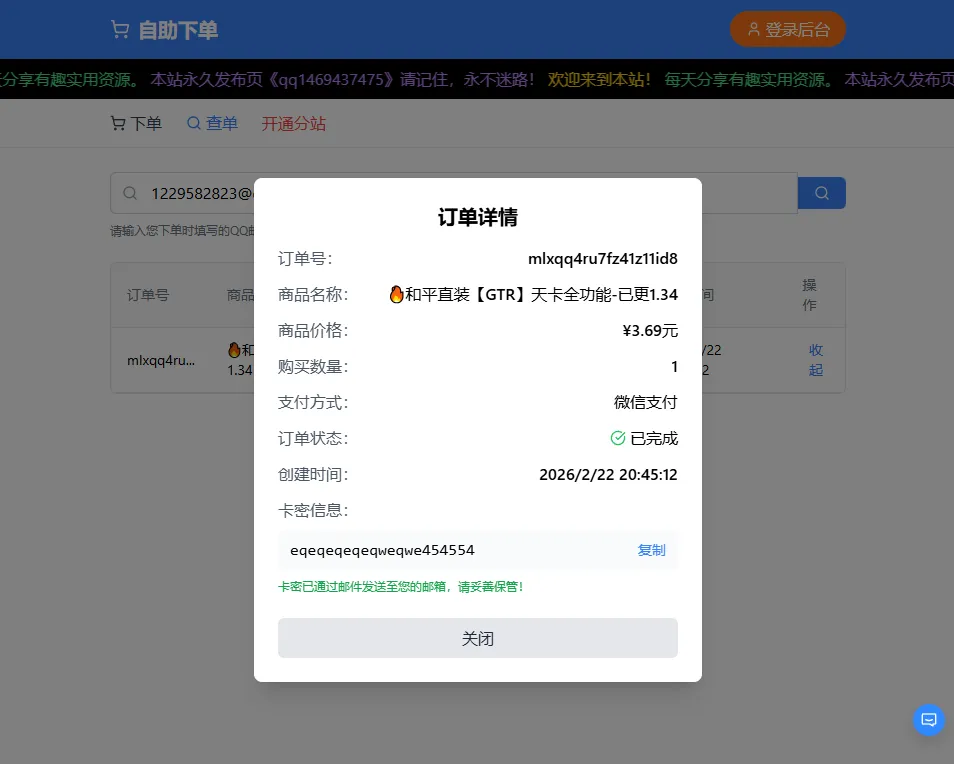Click the magnifier icon inside the search field
954x764 pixels.
(130, 192)
